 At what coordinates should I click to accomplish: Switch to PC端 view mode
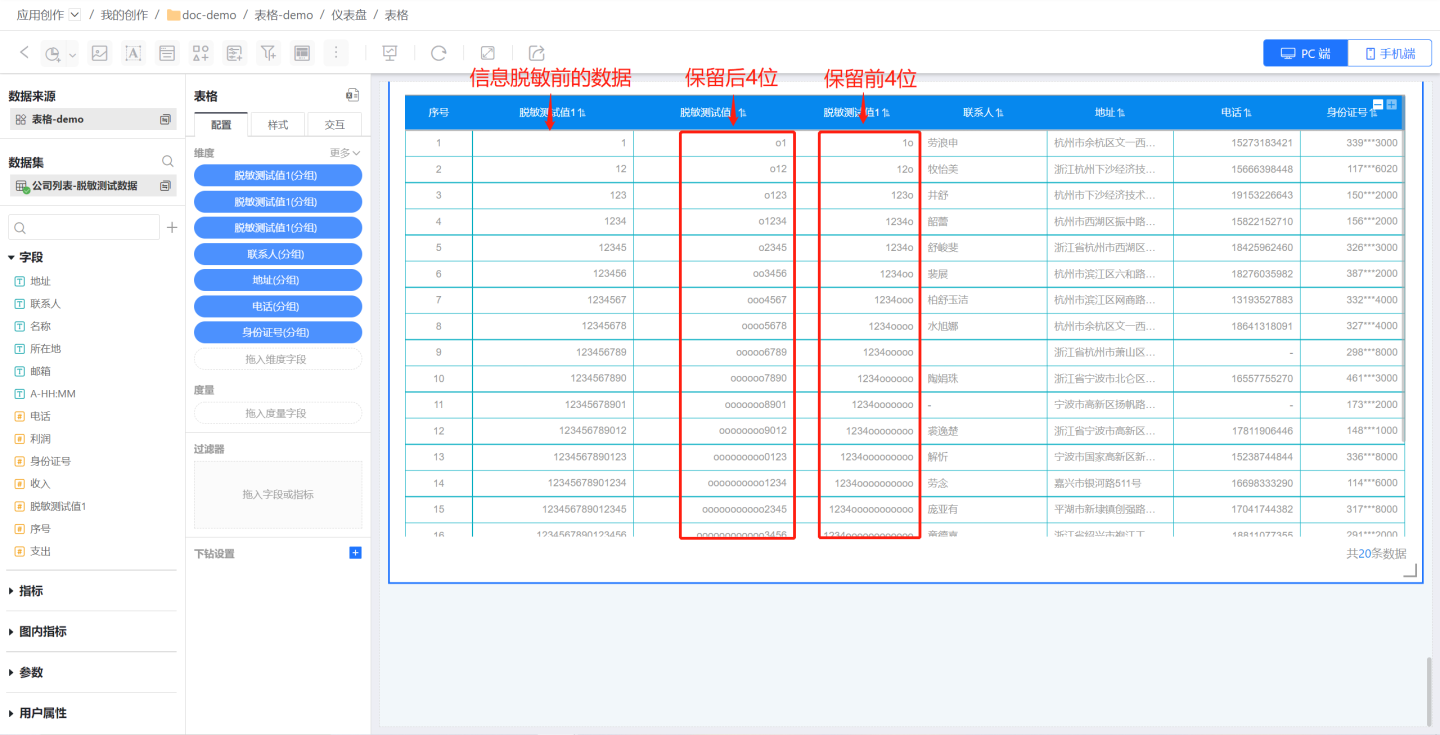click(1305, 54)
